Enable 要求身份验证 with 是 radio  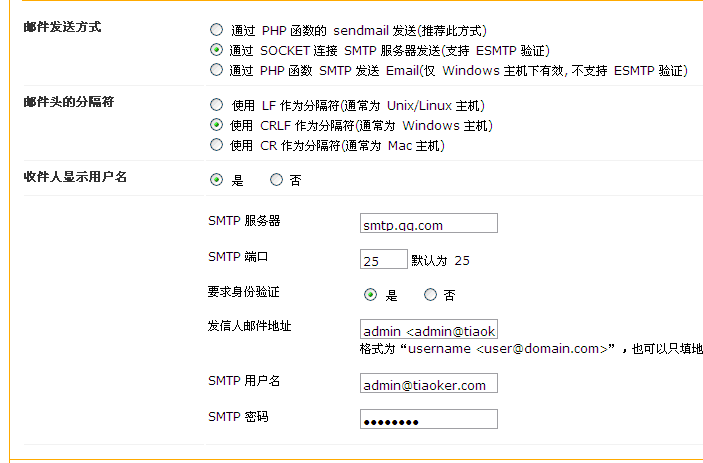(370, 294)
